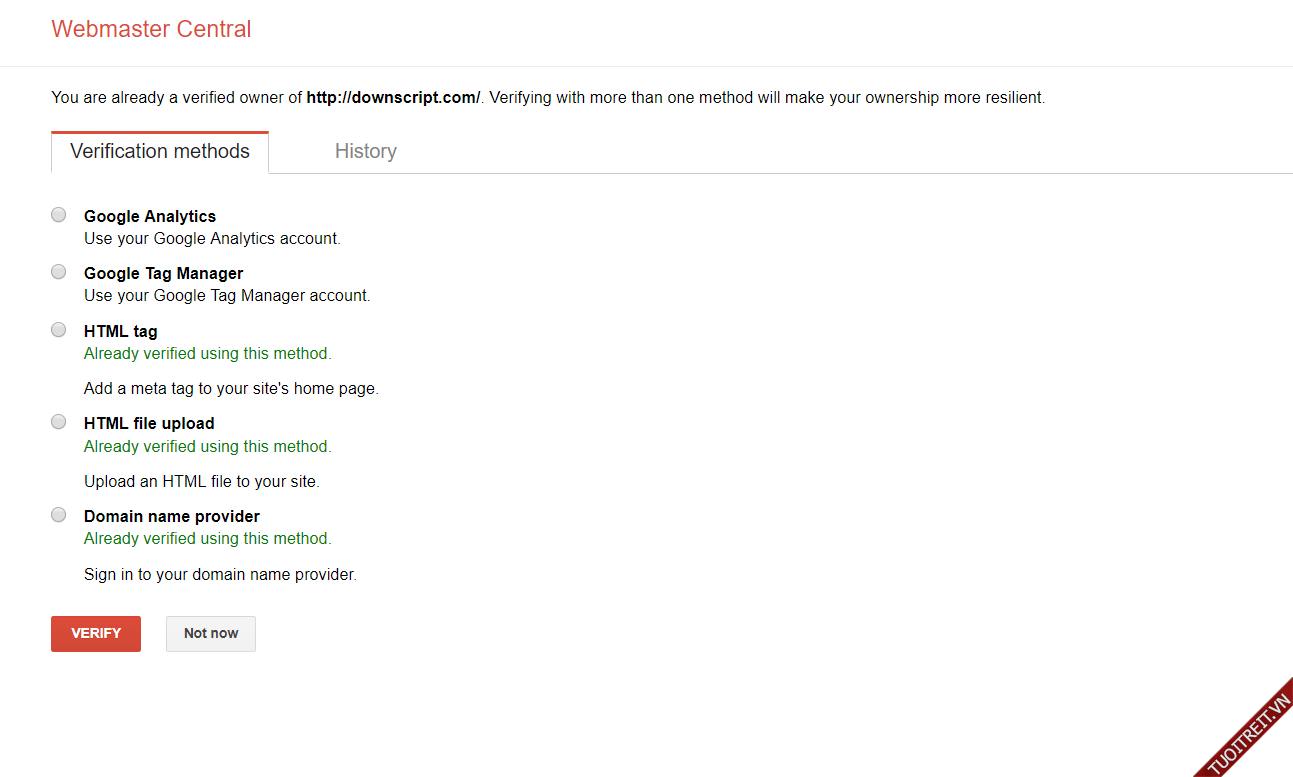Click 'Already verified' status under Domain name provider
This screenshot has height=777, width=1293.
pos(208,539)
